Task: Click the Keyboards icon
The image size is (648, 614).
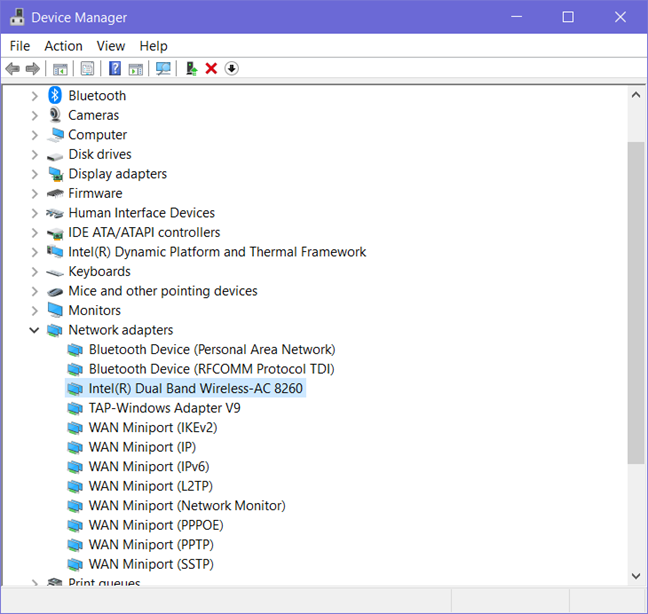Action: click(55, 273)
